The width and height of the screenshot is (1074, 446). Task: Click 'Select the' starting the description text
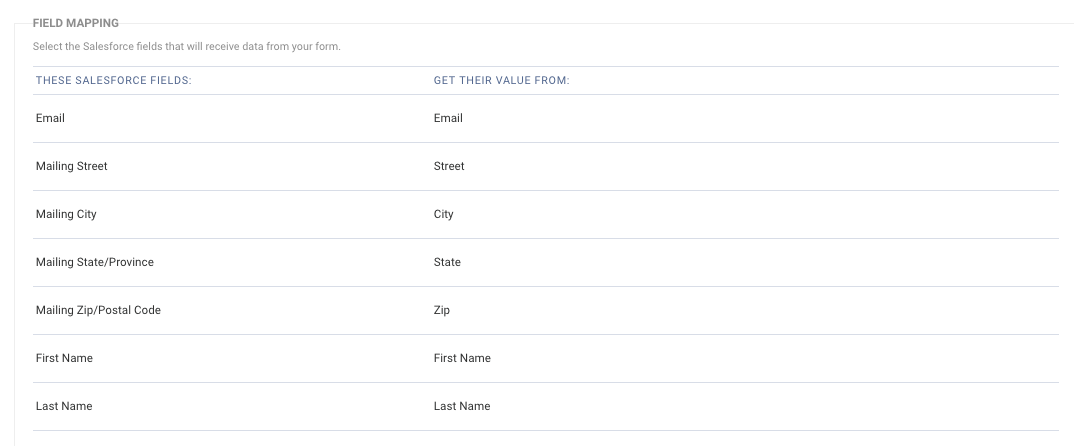[x=56, y=47]
